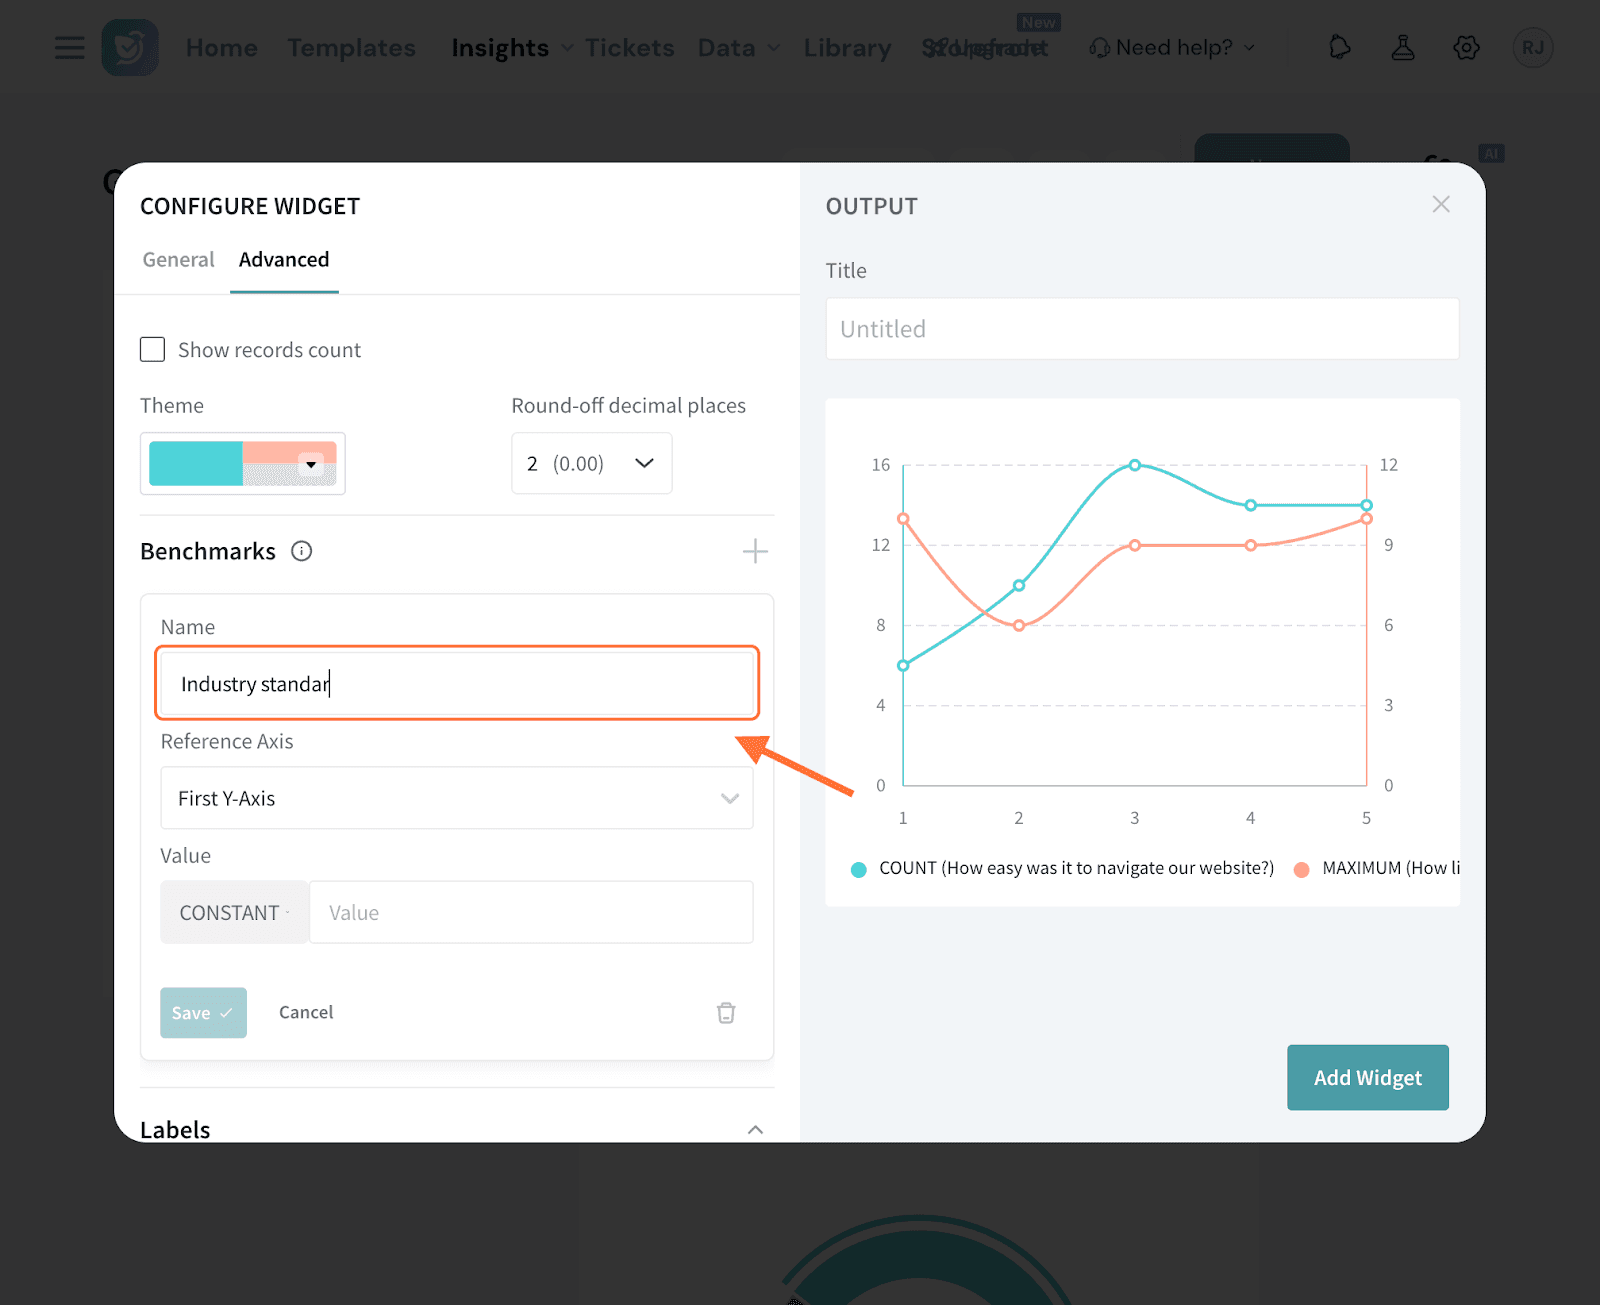Viewport: 1600px width, 1305px height.
Task: Open the settings gear icon
Action: click(1466, 48)
